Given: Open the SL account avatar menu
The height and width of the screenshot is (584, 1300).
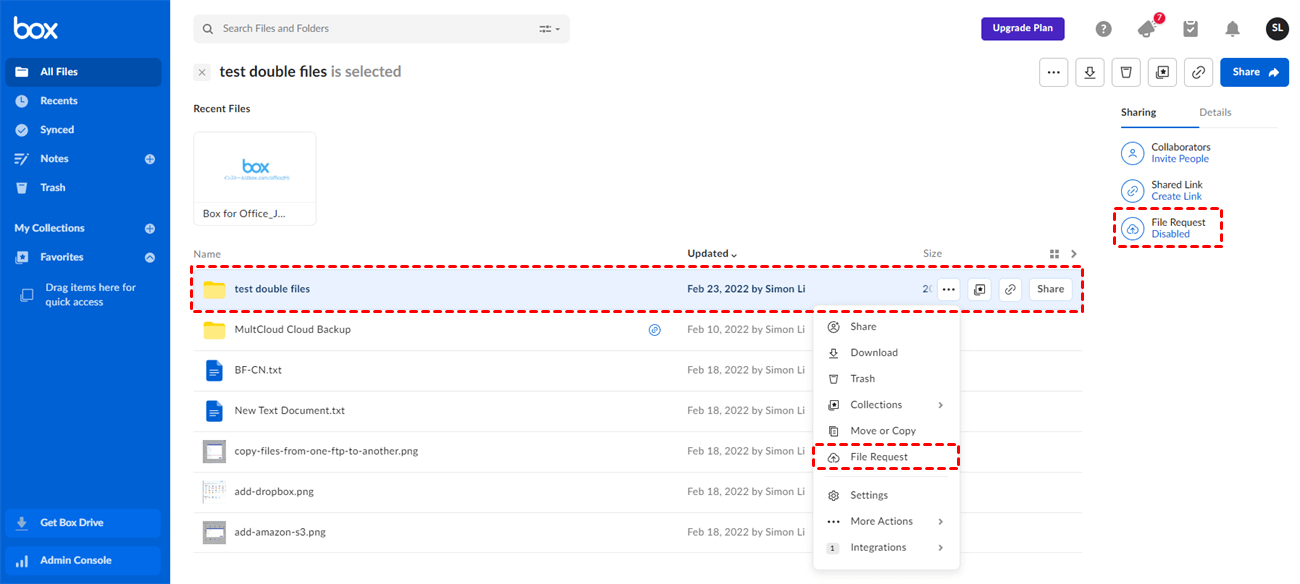Looking at the screenshot, I should (x=1277, y=29).
